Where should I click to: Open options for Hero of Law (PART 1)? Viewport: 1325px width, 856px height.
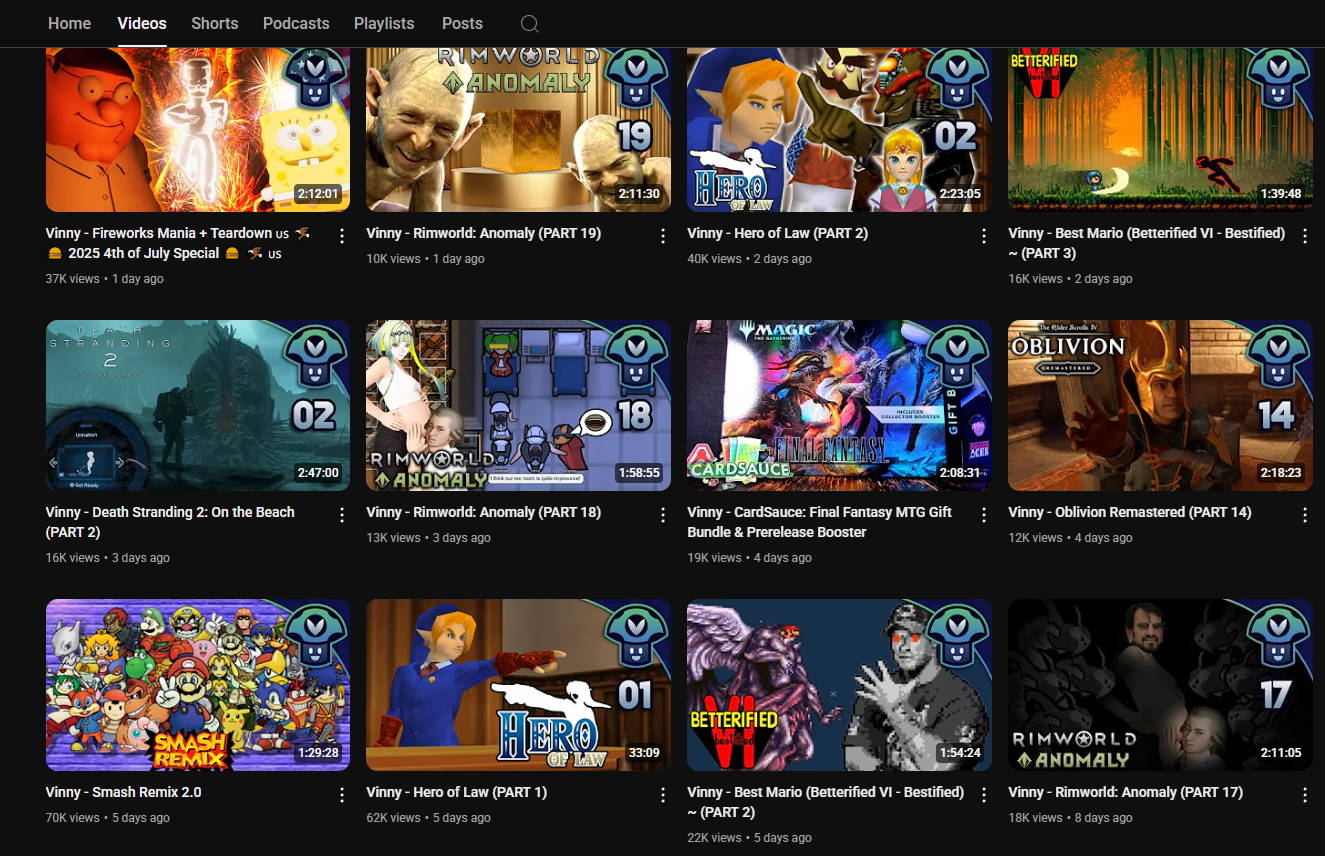coord(662,795)
